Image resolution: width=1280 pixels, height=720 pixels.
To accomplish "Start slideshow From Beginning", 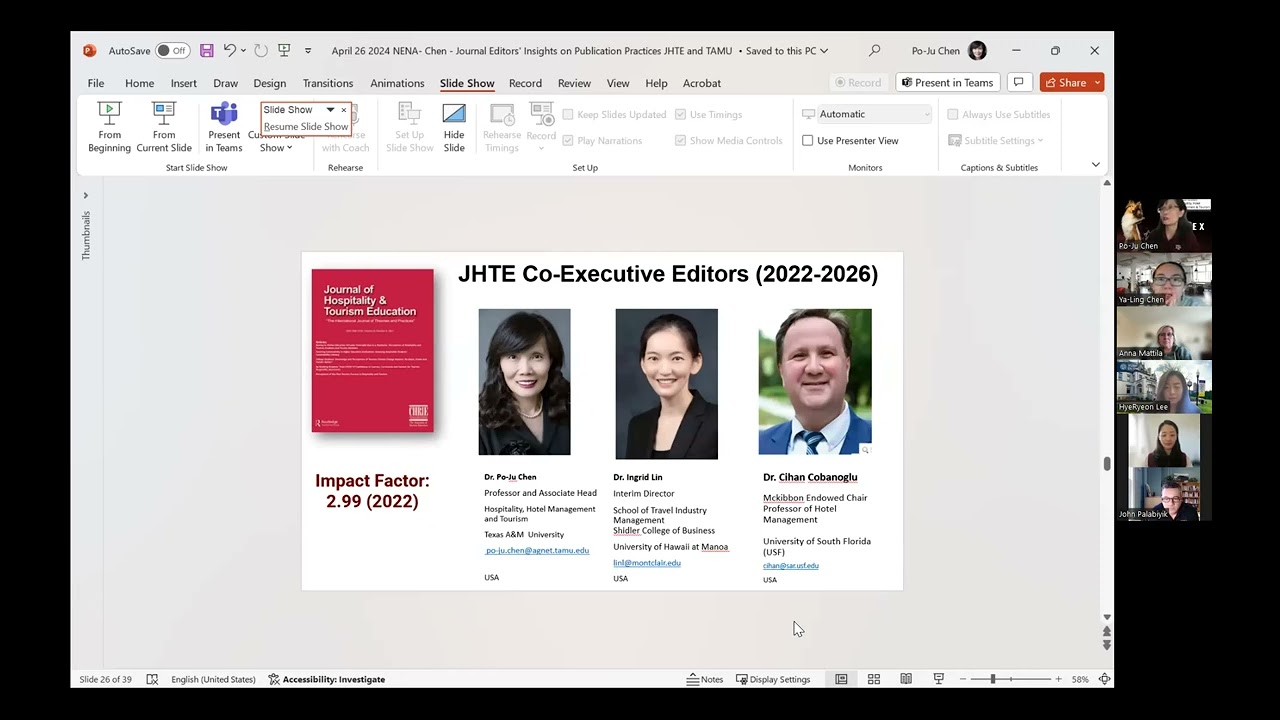I will [x=109, y=127].
